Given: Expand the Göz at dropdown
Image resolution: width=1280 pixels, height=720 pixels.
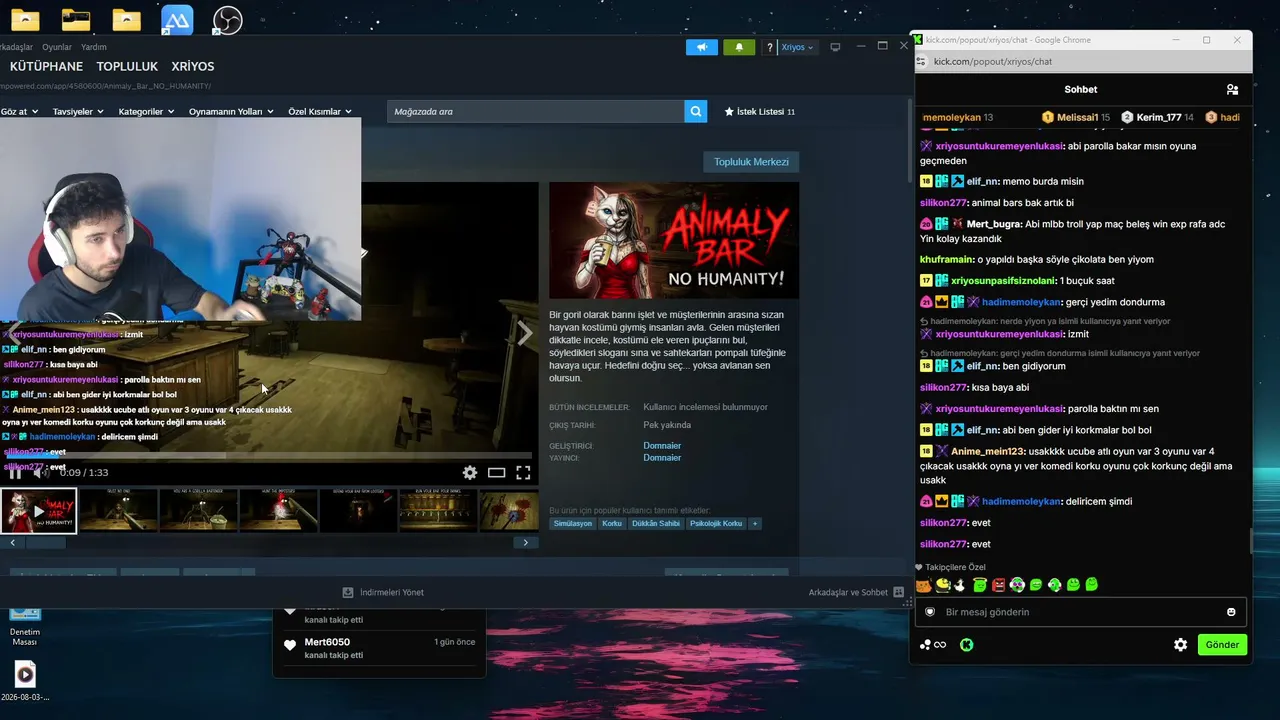Looking at the screenshot, I should coord(20,112).
